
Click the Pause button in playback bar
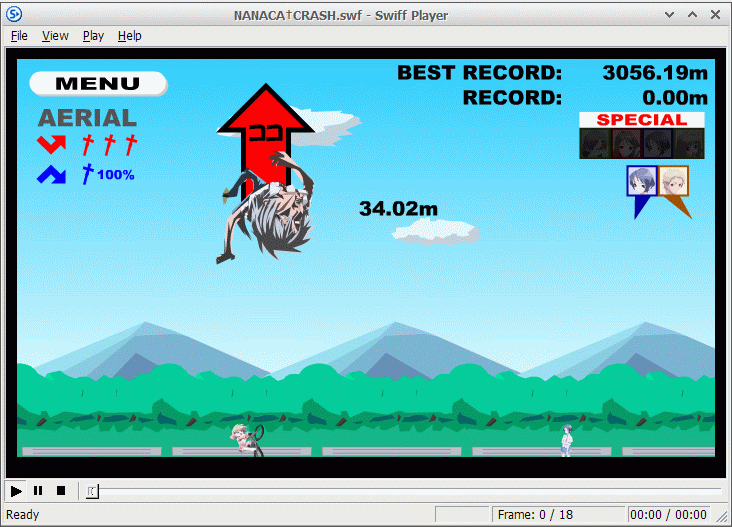coord(38,491)
